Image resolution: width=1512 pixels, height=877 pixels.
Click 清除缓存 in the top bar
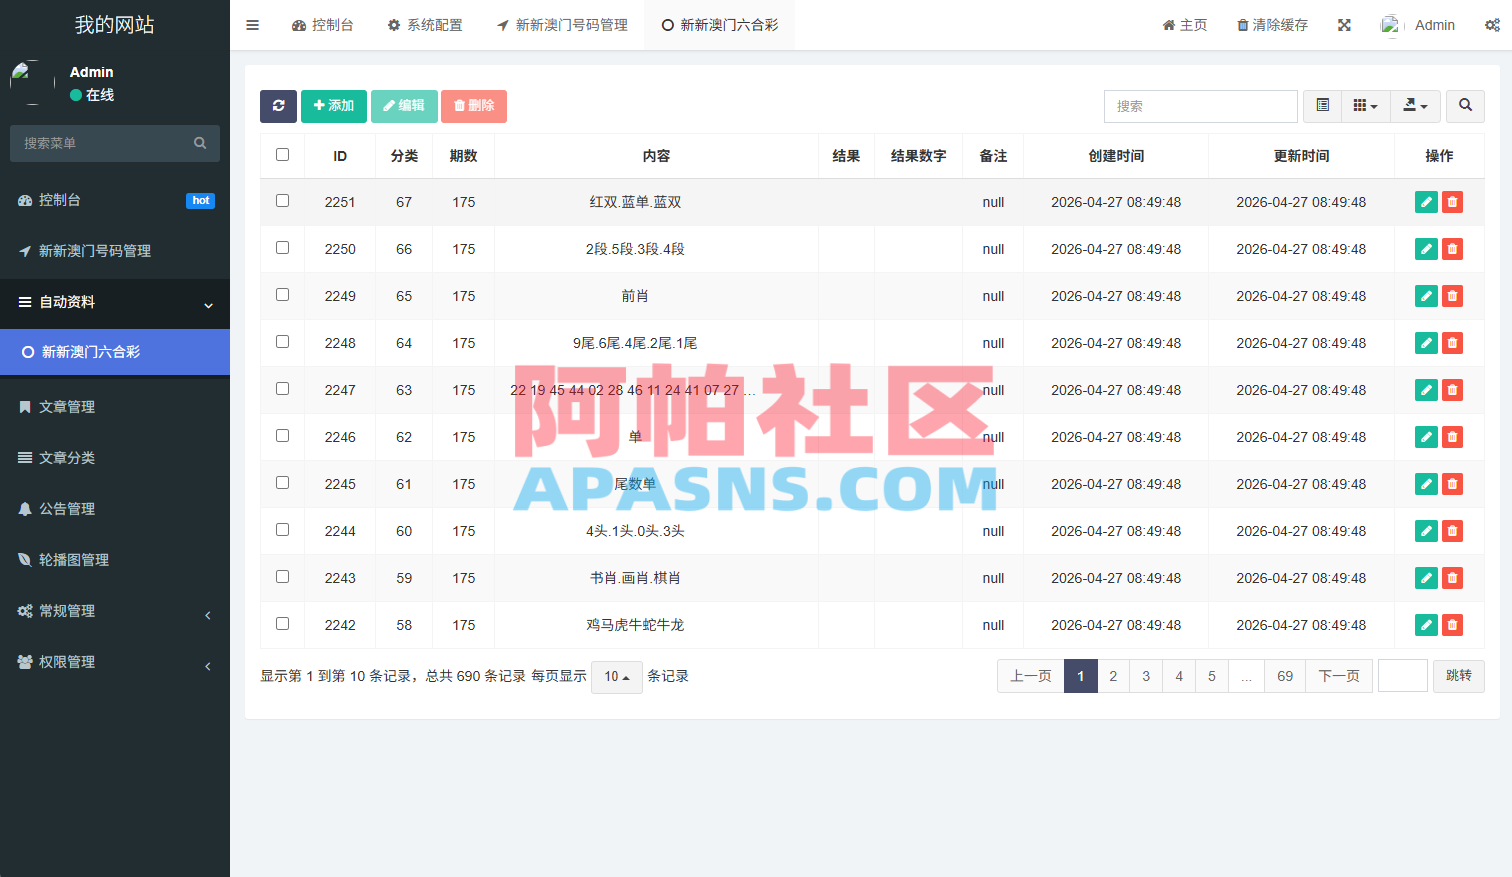[x=1272, y=25]
